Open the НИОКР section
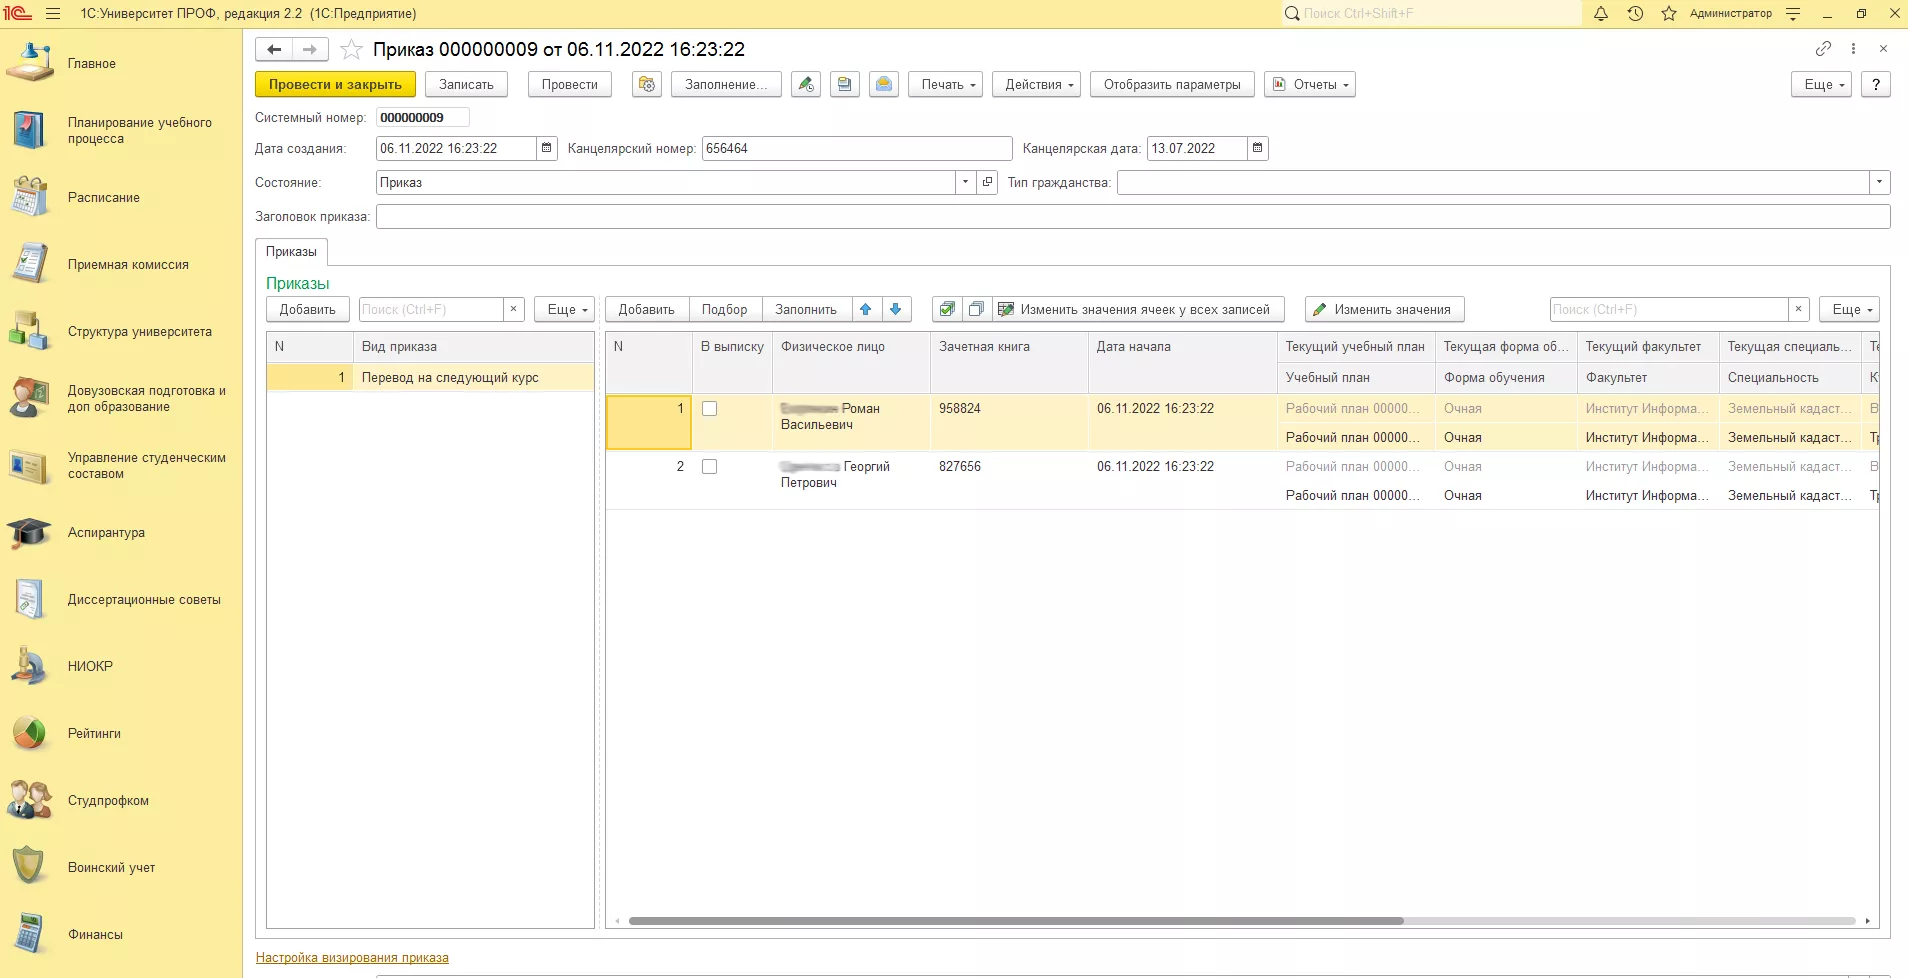The width and height of the screenshot is (1908, 978). tap(90, 666)
